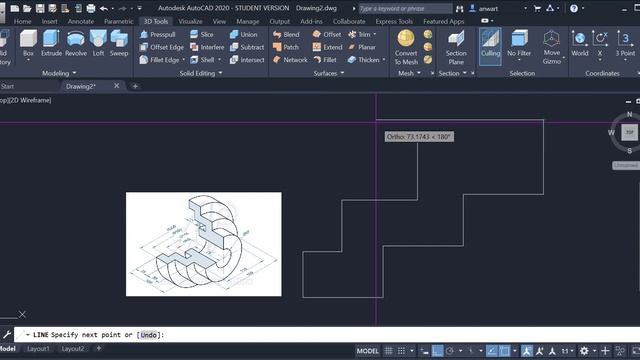Click the surface Network tool
The image size is (640, 360).
[290, 60]
